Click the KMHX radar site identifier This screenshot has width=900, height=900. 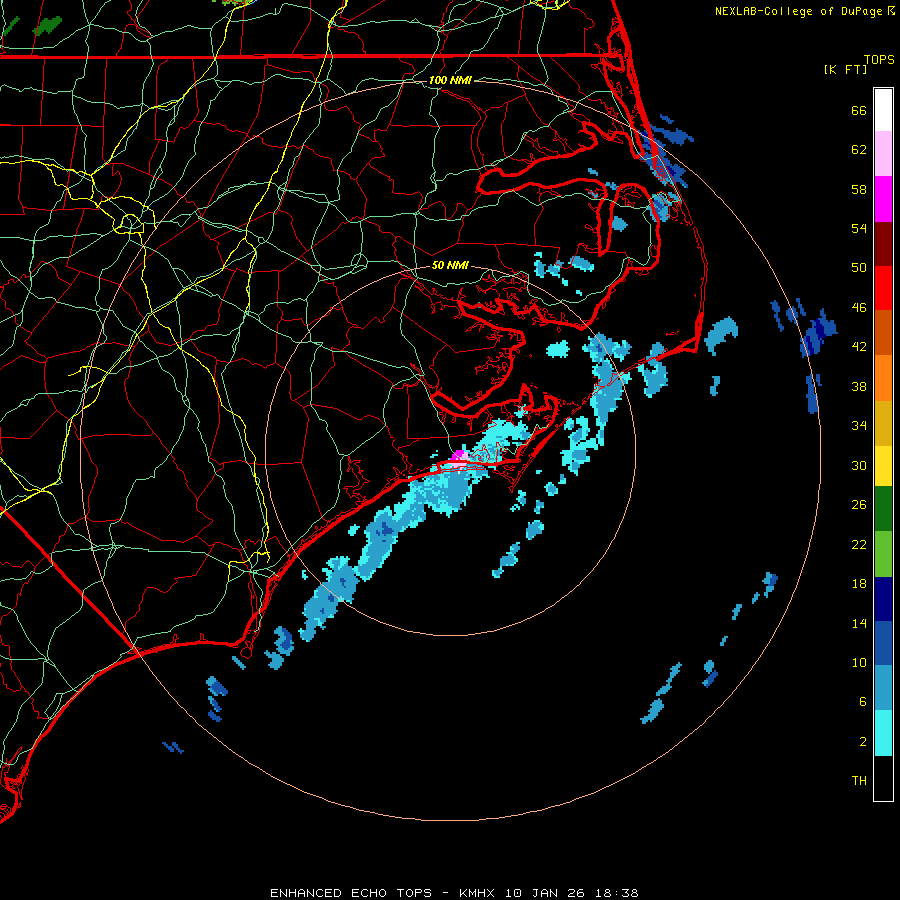point(479,893)
